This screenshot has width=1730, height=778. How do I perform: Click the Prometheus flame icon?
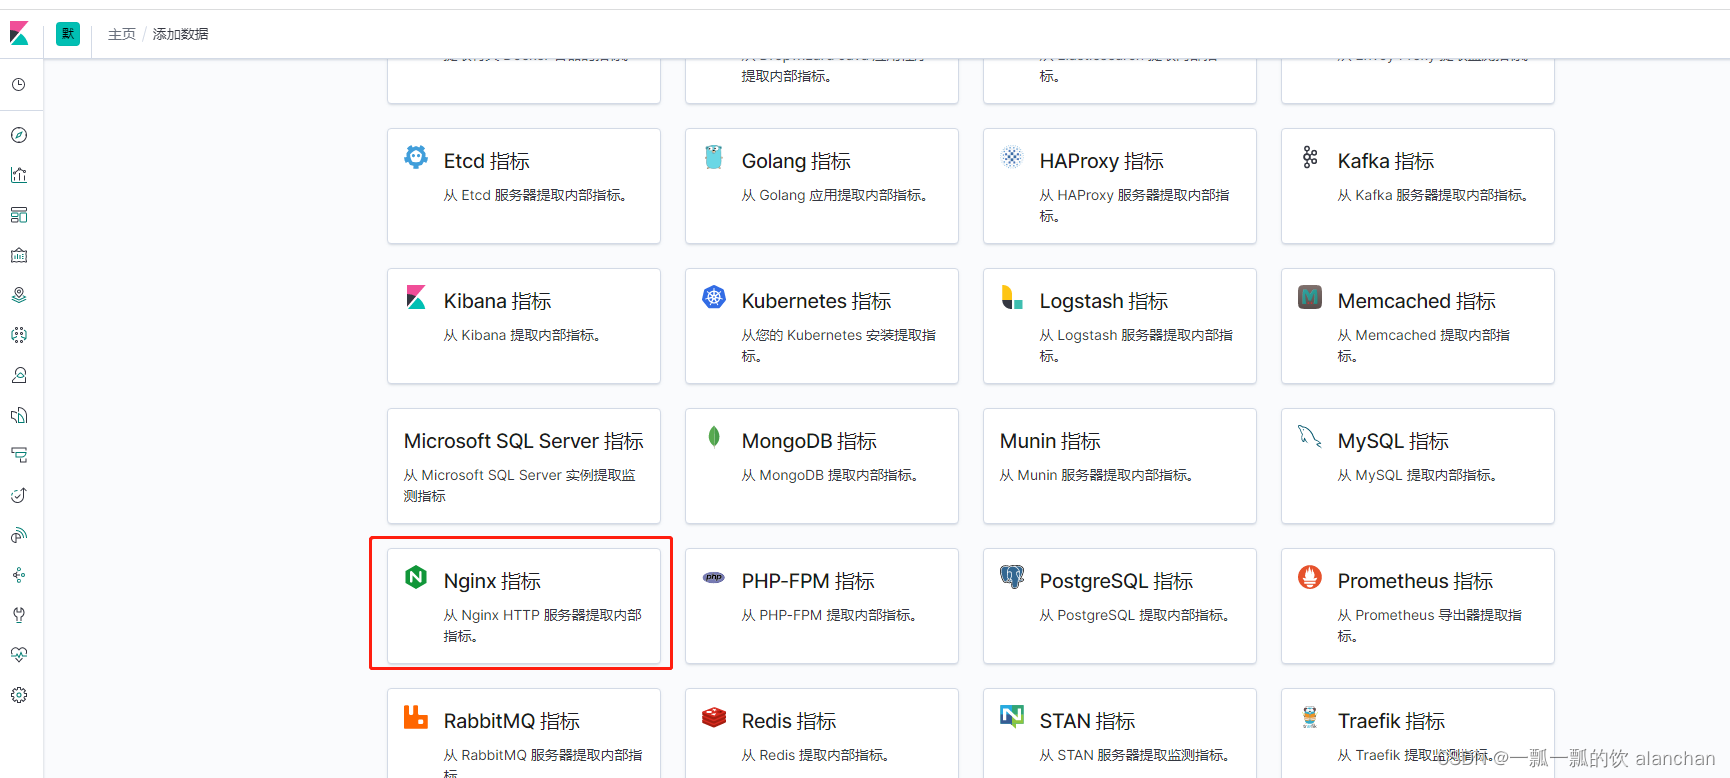pos(1310,577)
